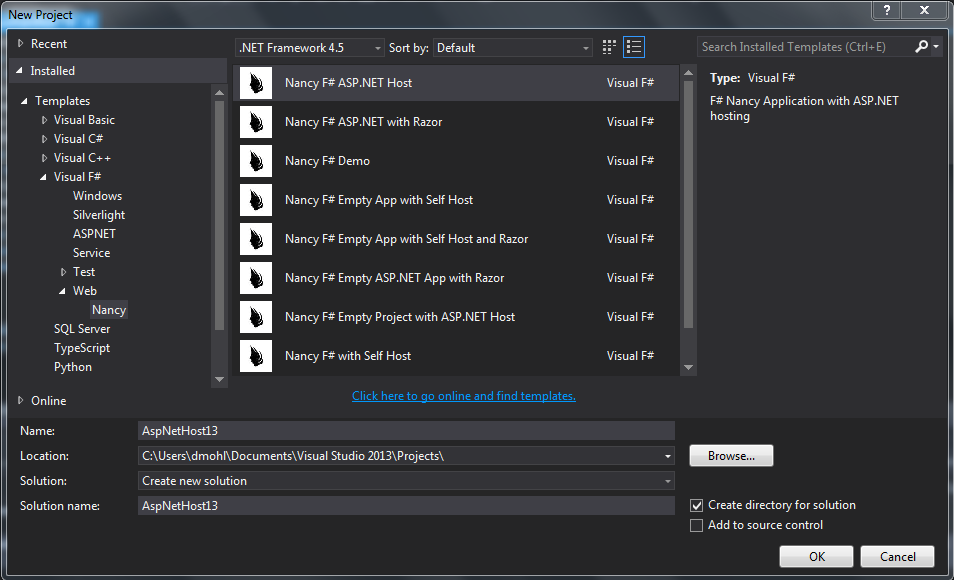
Task: Click tree pane scrollbar down arrow
Action: 220,380
